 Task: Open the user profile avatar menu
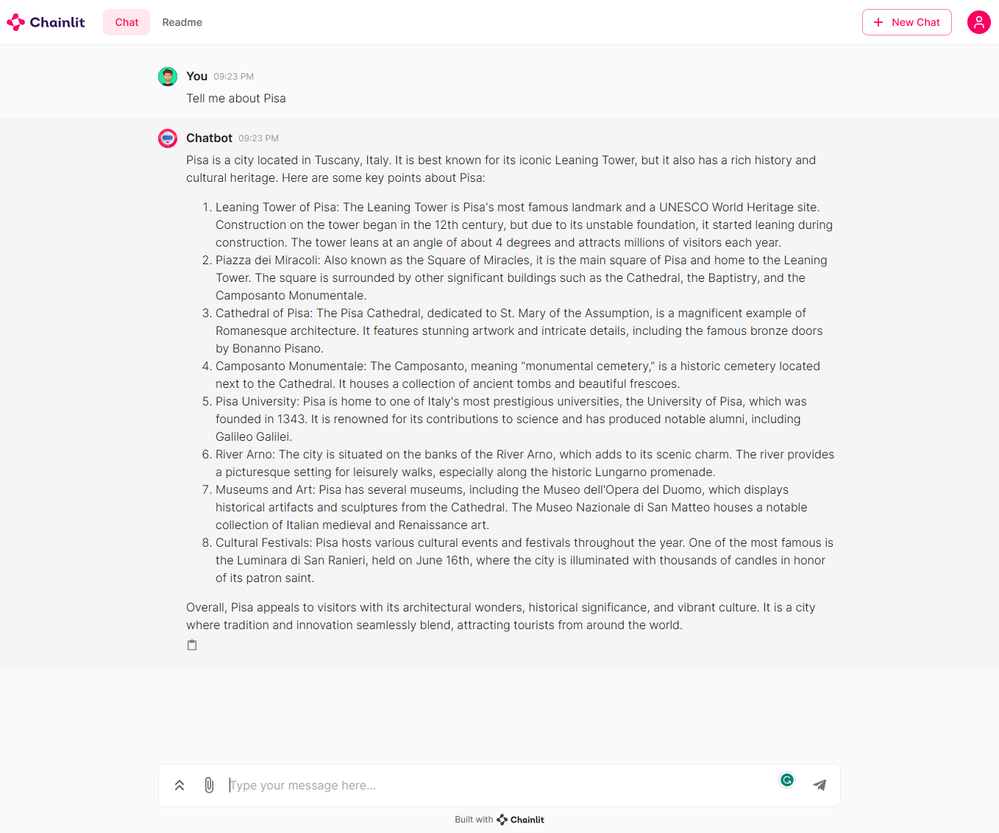(979, 22)
